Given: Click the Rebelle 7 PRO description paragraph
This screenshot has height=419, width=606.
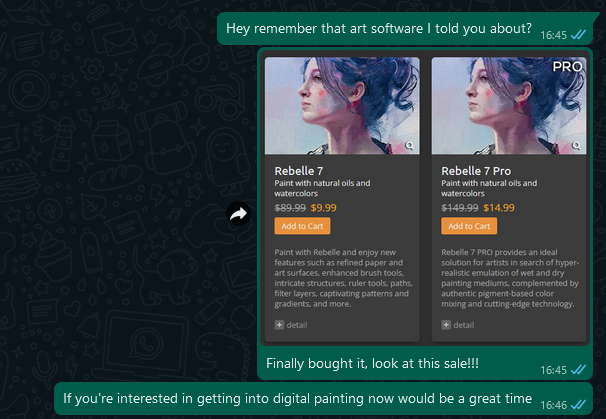Looking at the screenshot, I should [x=510, y=278].
